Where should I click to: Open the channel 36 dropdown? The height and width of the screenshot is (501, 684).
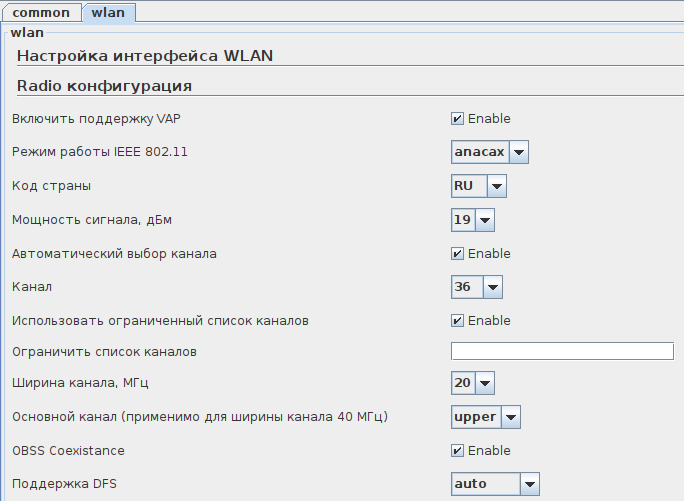pos(491,288)
